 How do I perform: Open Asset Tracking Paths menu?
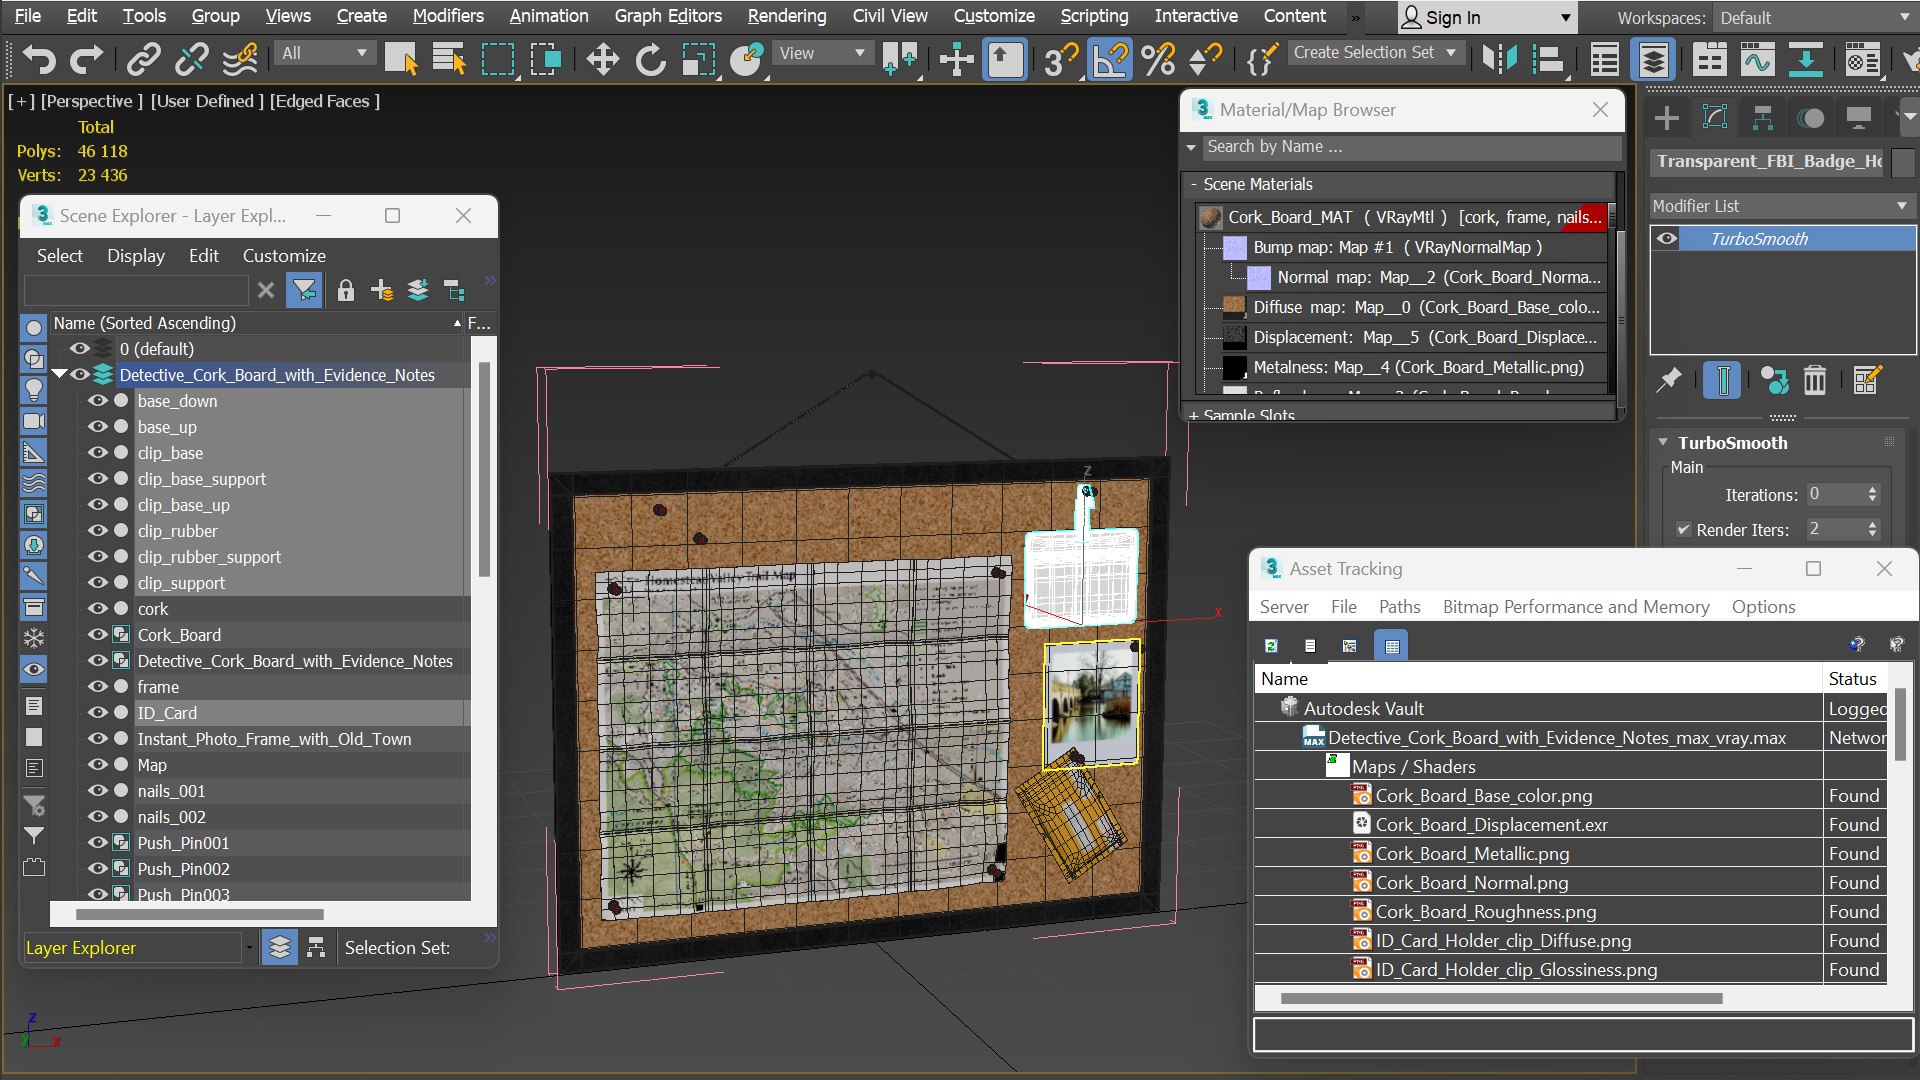click(x=1399, y=606)
